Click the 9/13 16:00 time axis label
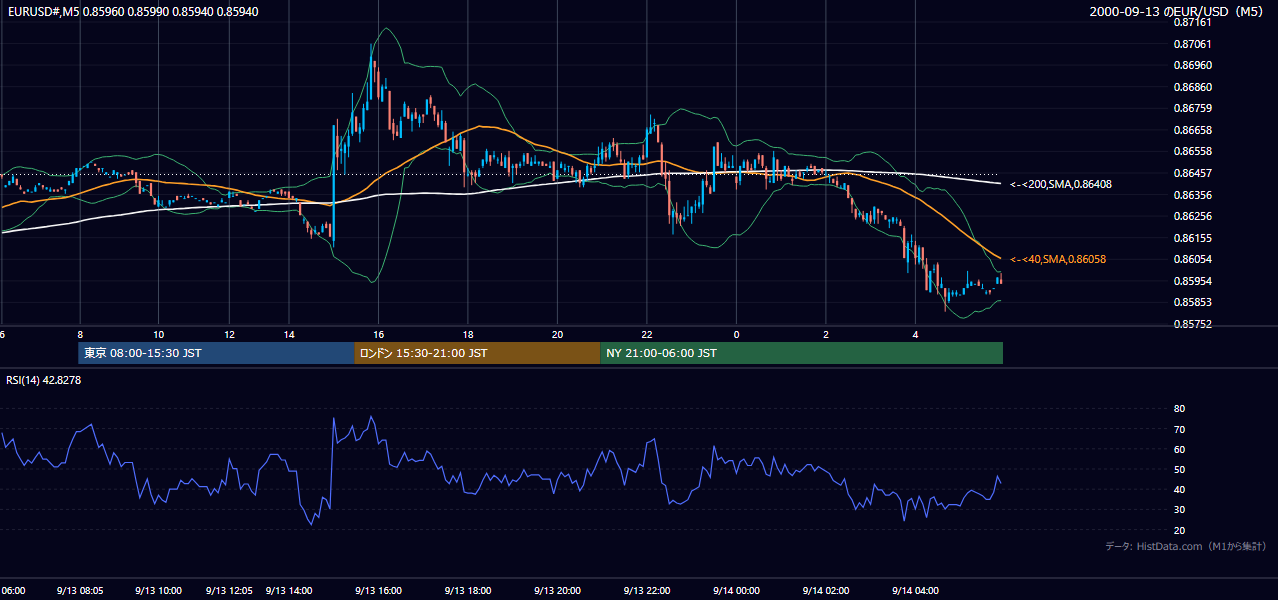The height and width of the screenshot is (600, 1278). 378,590
